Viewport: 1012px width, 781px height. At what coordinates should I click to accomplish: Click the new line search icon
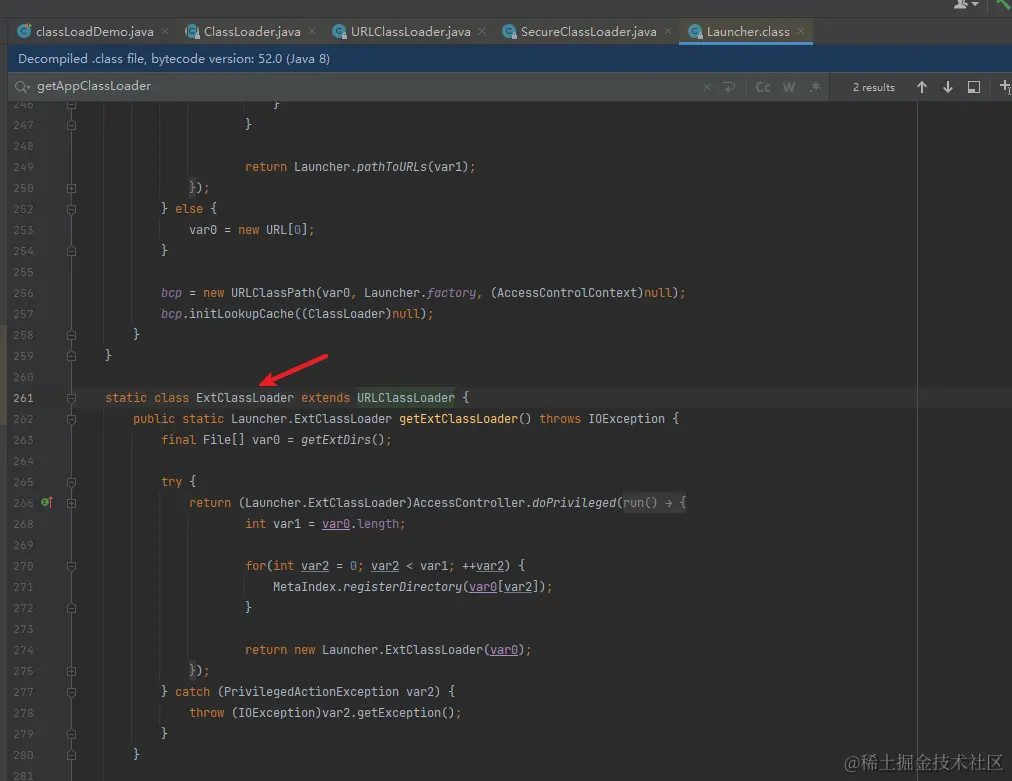pyautogui.click(x=729, y=87)
